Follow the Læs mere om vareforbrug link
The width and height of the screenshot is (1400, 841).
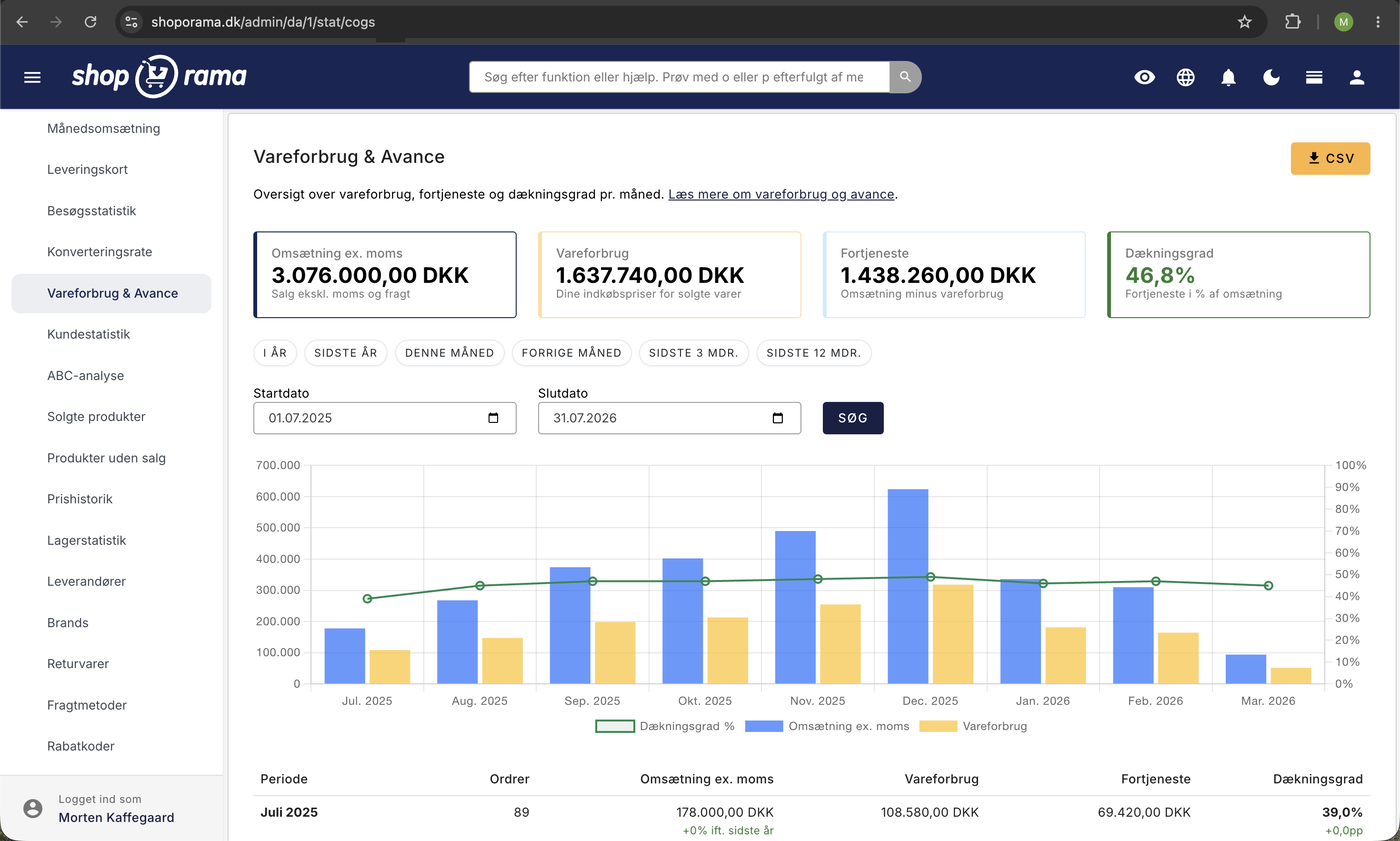[x=781, y=194]
